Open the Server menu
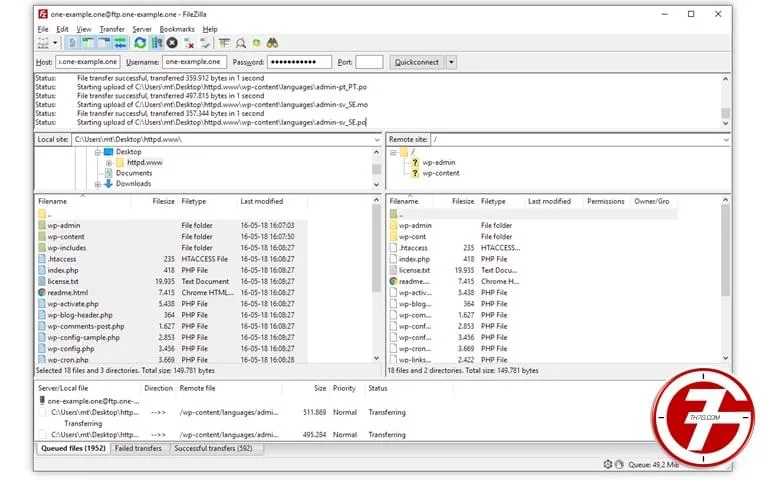Viewport: 768px width, 480px height. (142, 29)
